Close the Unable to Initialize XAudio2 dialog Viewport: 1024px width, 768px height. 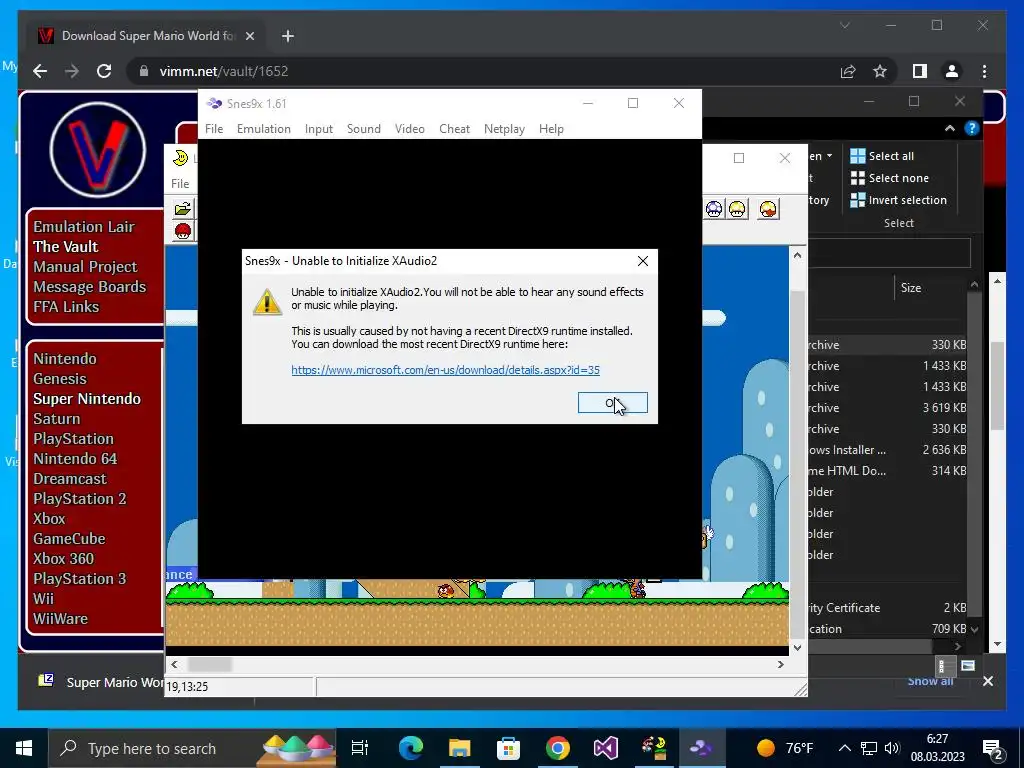[643, 261]
